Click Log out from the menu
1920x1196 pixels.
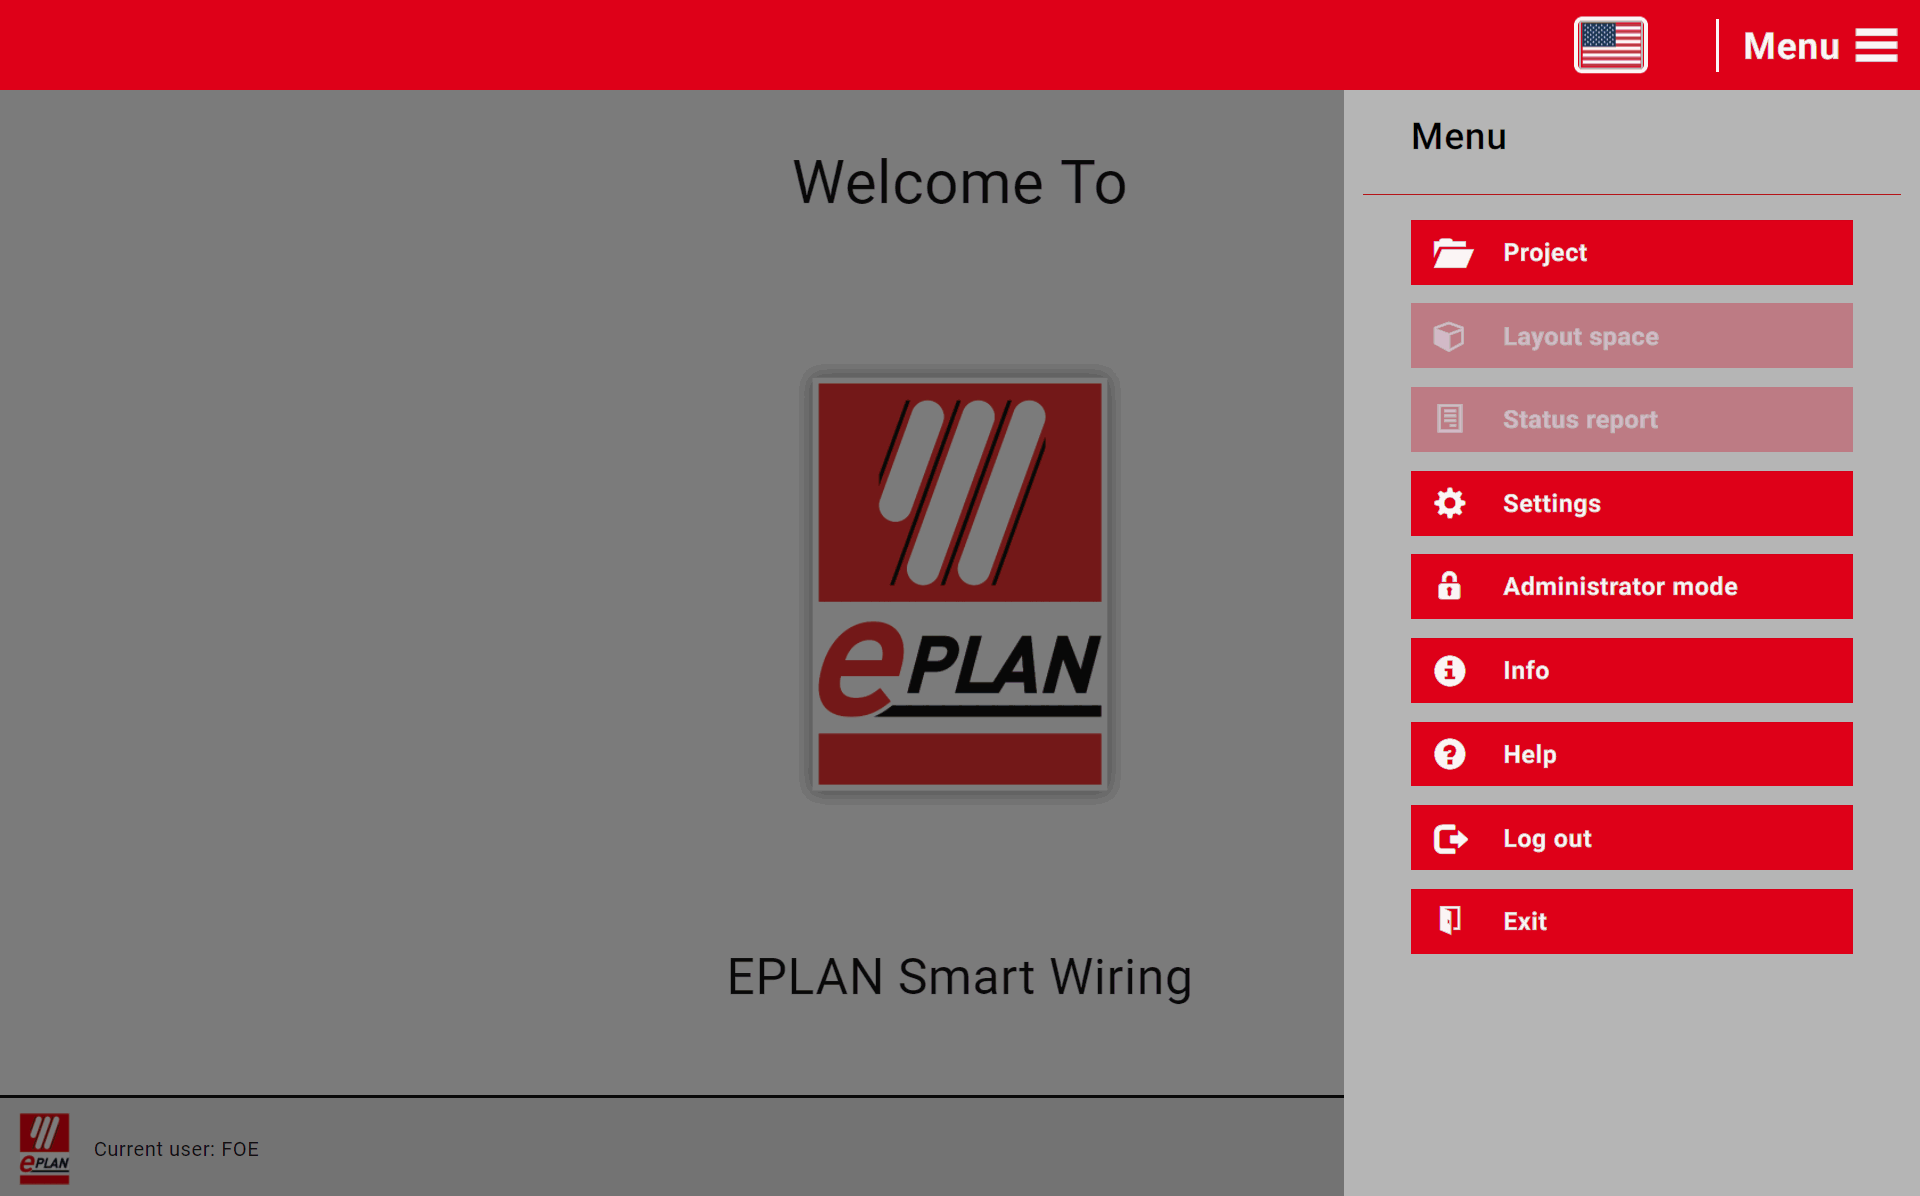click(x=1631, y=838)
